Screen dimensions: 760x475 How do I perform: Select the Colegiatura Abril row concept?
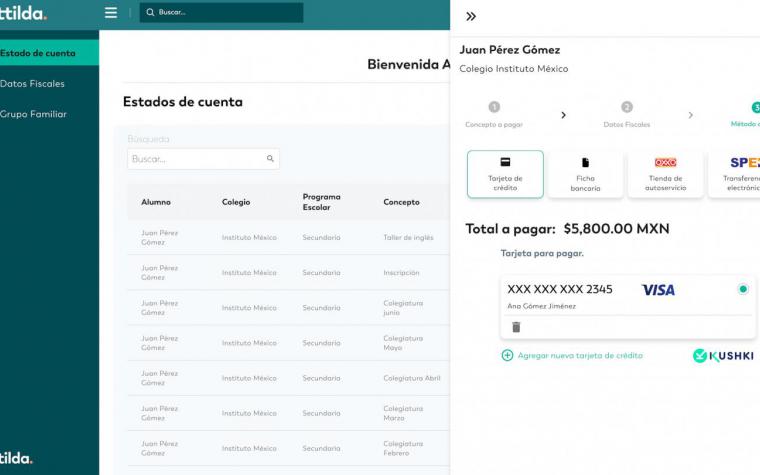pyautogui.click(x=412, y=378)
